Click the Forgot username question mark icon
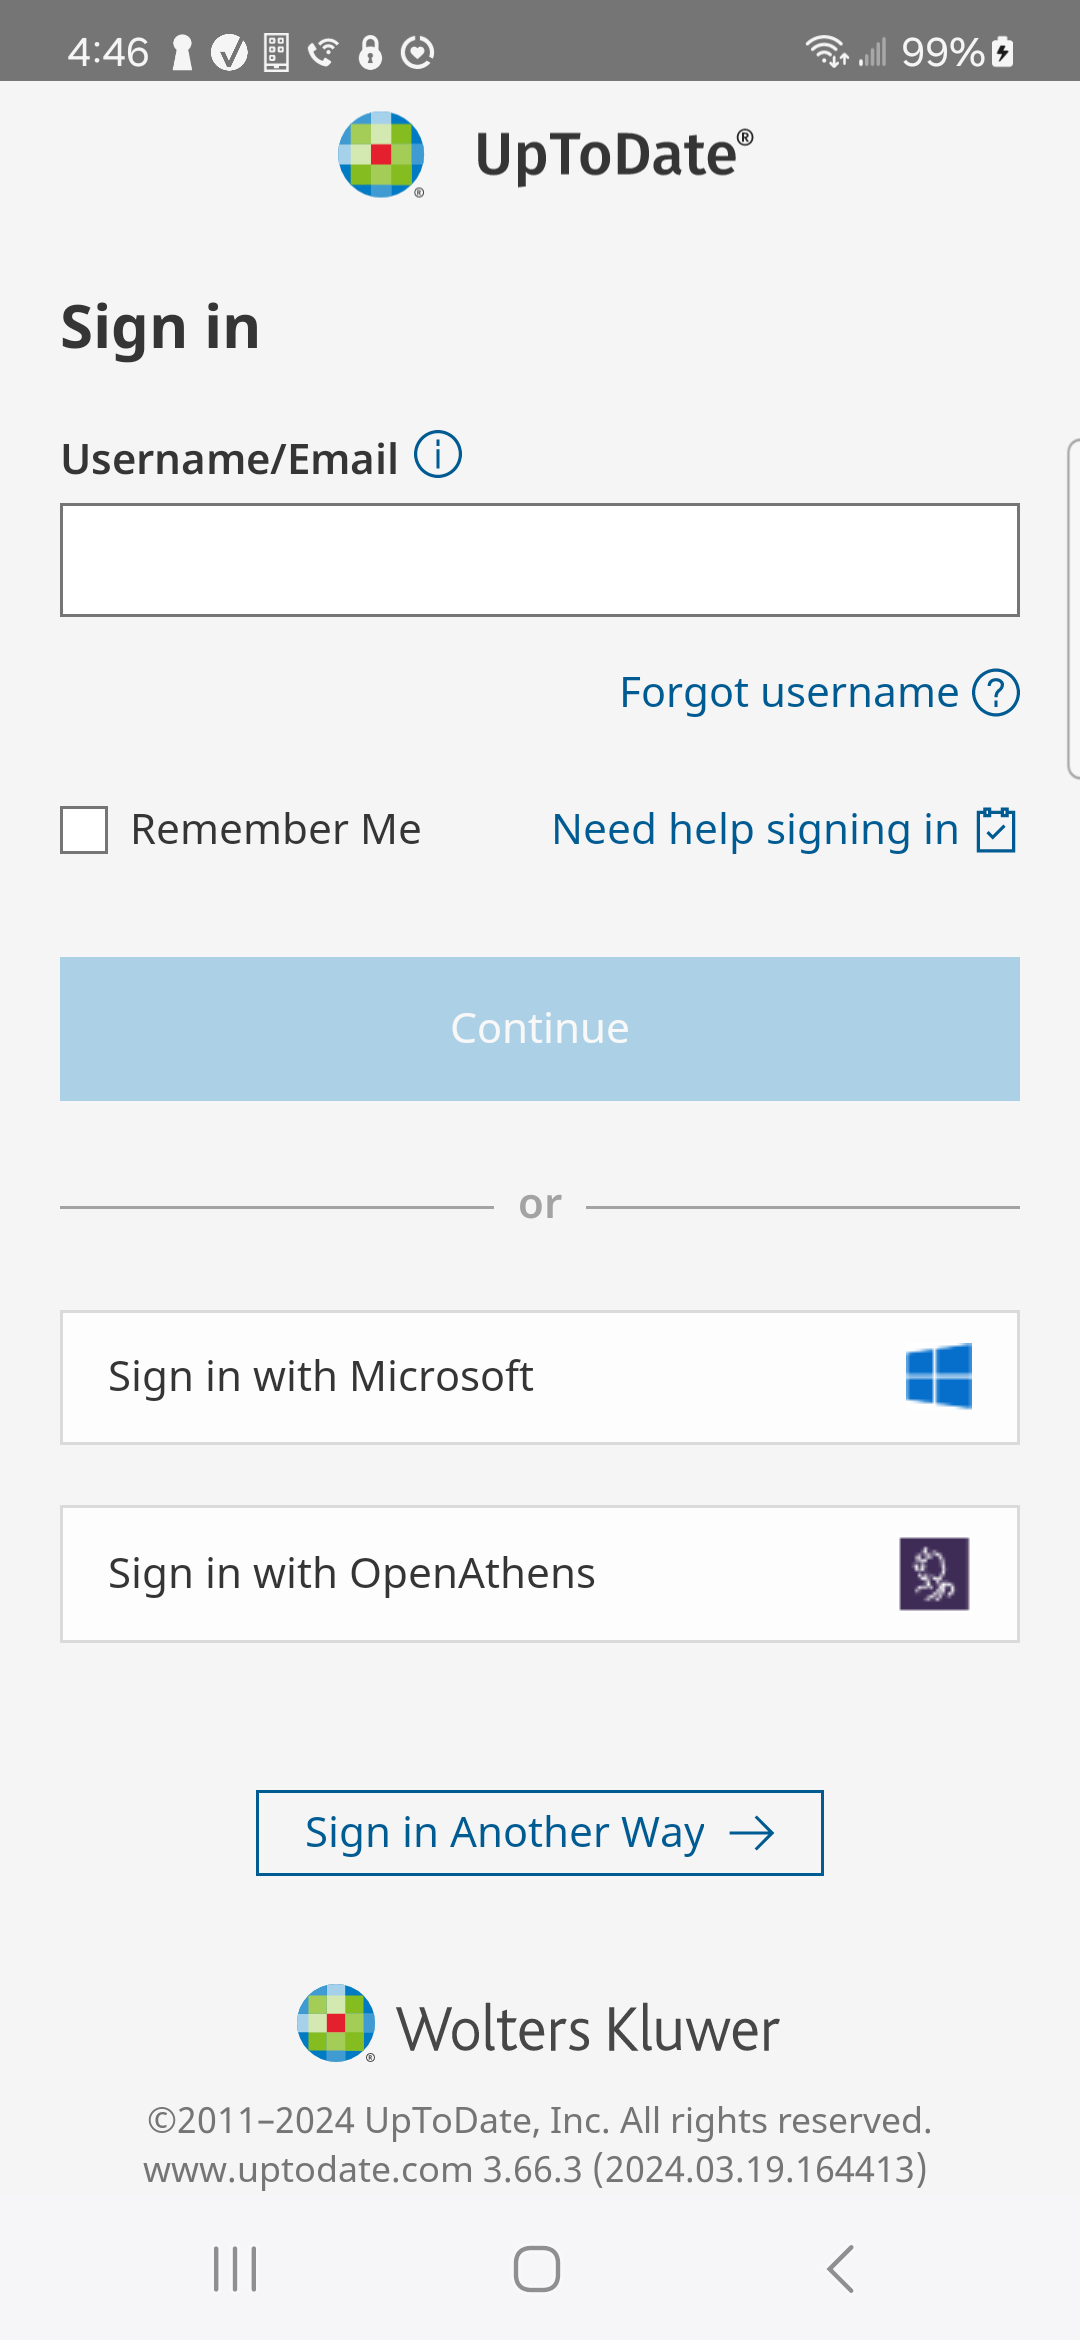The width and height of the screenshot is (1080, 2340). [996, 693]
